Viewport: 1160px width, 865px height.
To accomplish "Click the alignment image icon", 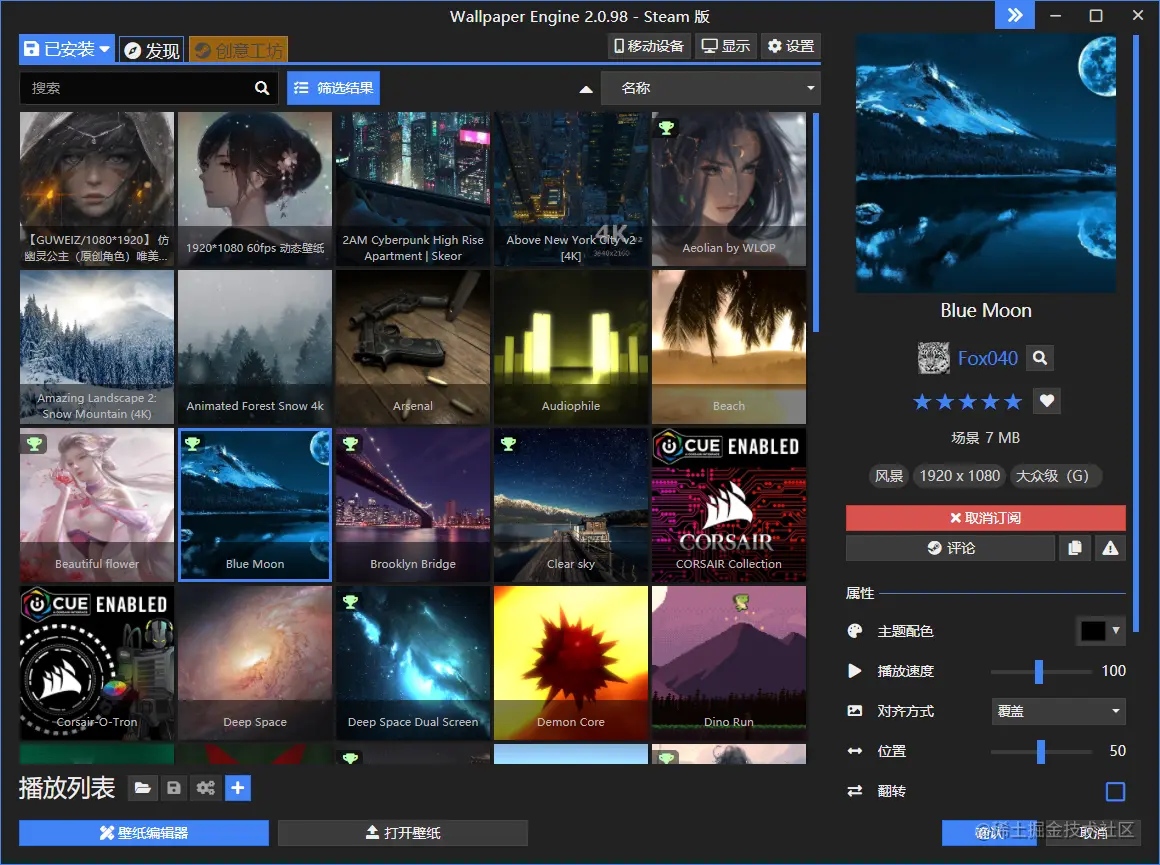I will pos(854,711).
